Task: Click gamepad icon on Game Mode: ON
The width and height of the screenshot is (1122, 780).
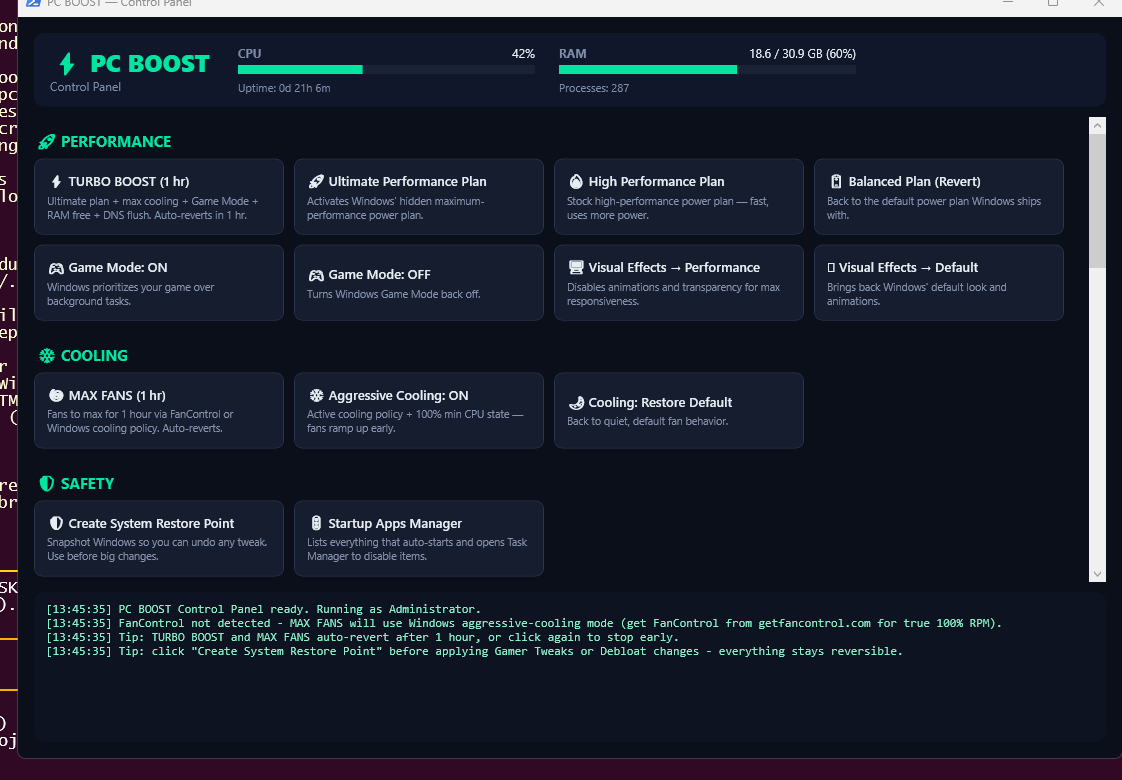Action: [x=56, y=268]
